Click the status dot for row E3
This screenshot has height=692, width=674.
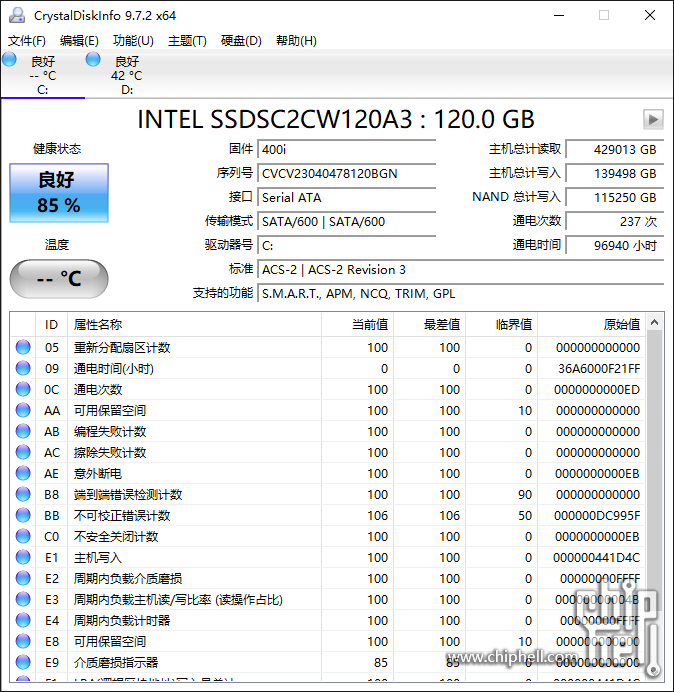(x=23, y=599)
